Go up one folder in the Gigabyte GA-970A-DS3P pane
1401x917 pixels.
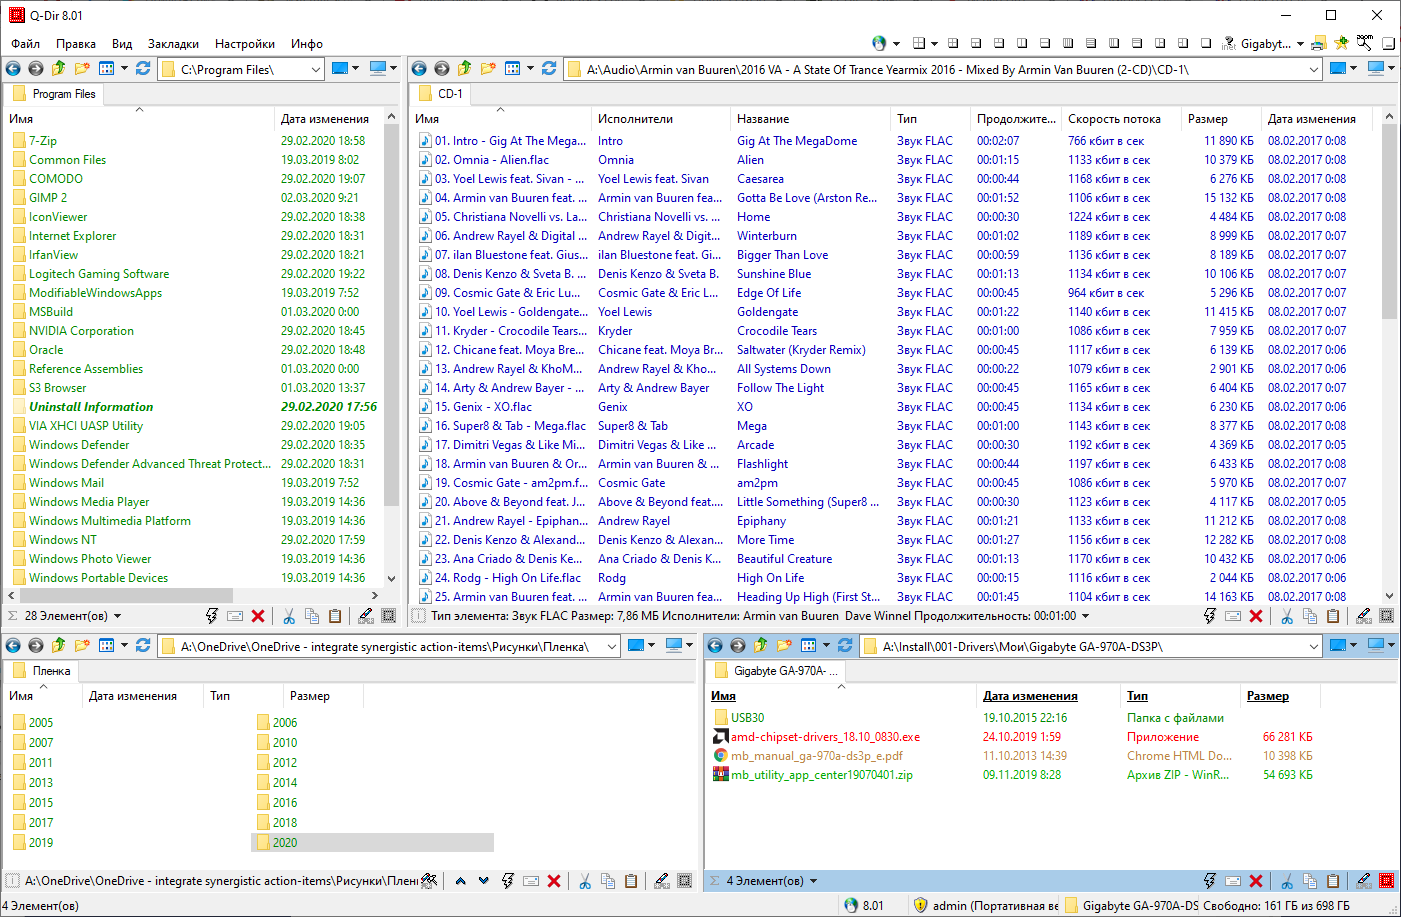[x=761, y=645]
